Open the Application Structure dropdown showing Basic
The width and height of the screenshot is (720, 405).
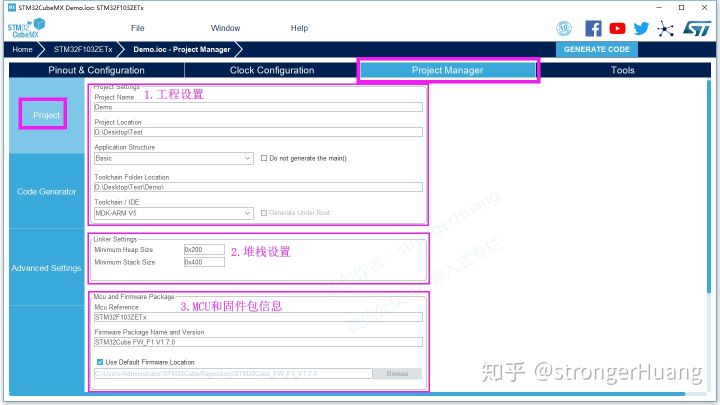174,158
